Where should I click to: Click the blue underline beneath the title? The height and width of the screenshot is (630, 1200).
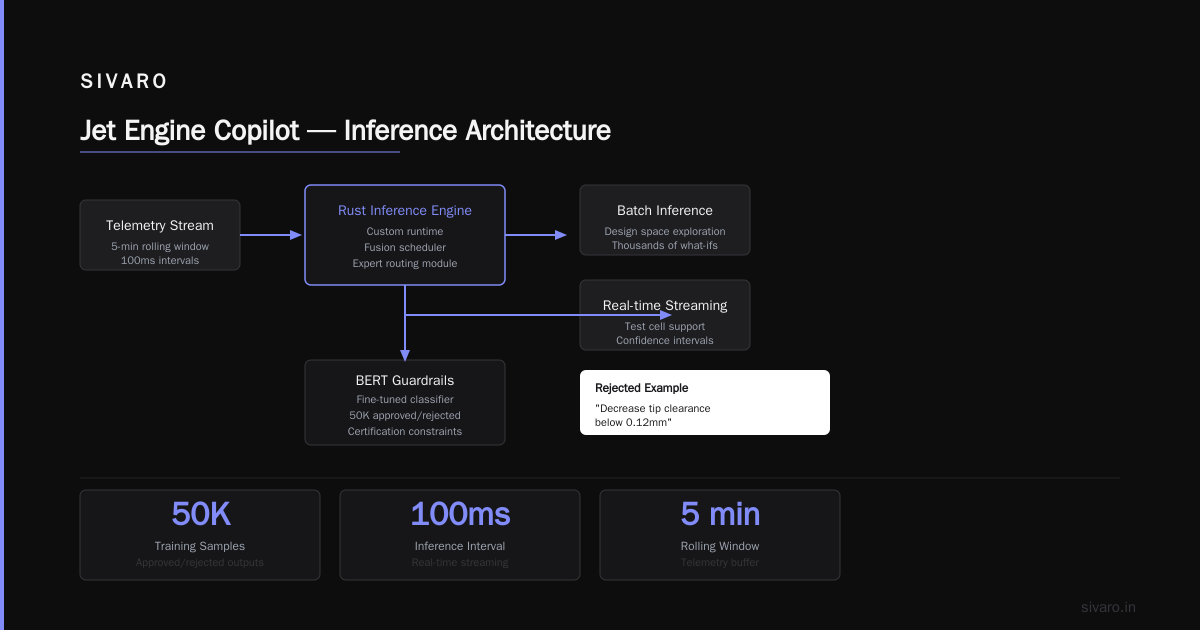240,152
